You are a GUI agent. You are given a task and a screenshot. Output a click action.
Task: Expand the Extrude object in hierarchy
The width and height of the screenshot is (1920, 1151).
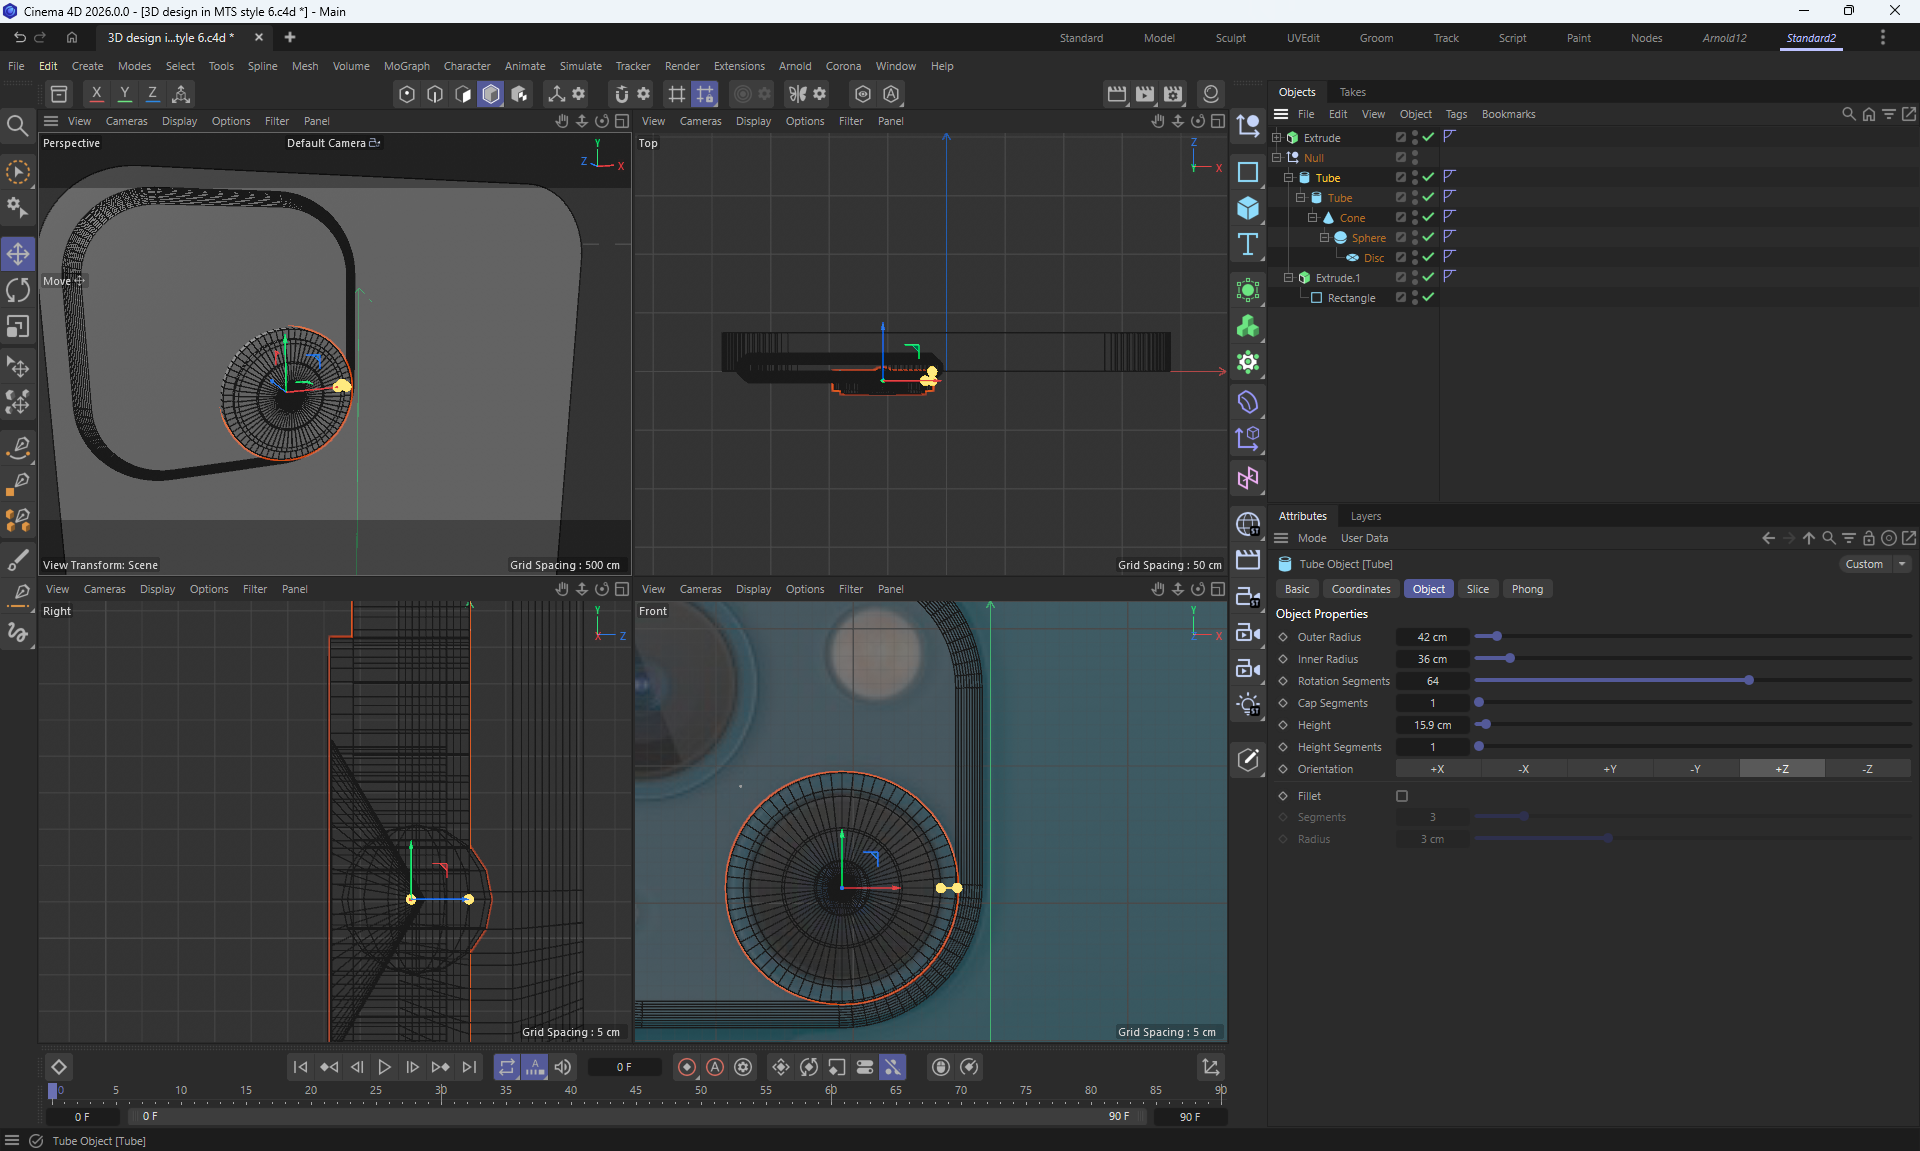(x=1277, y=138)
